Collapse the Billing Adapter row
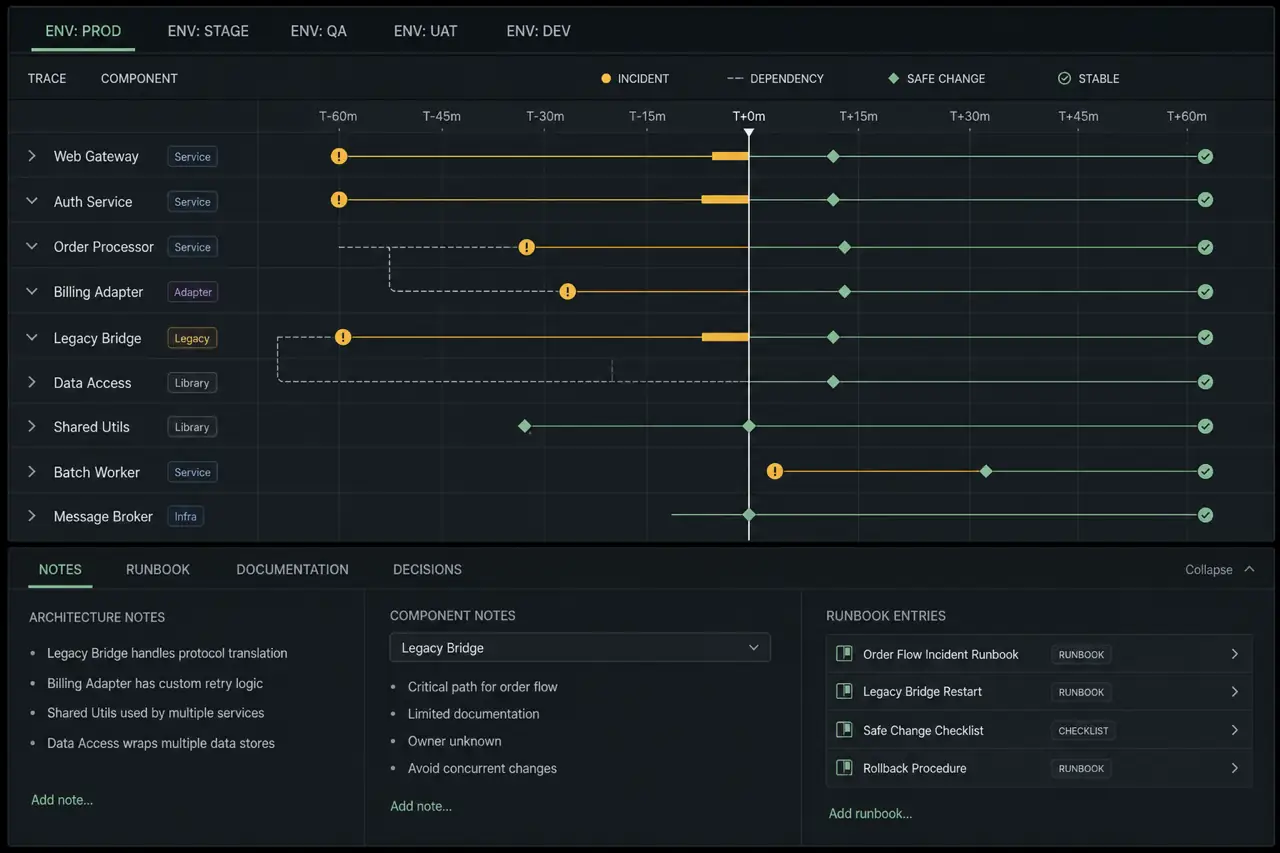Viewport: 1280px width, 853px height. tap(32, 291)
